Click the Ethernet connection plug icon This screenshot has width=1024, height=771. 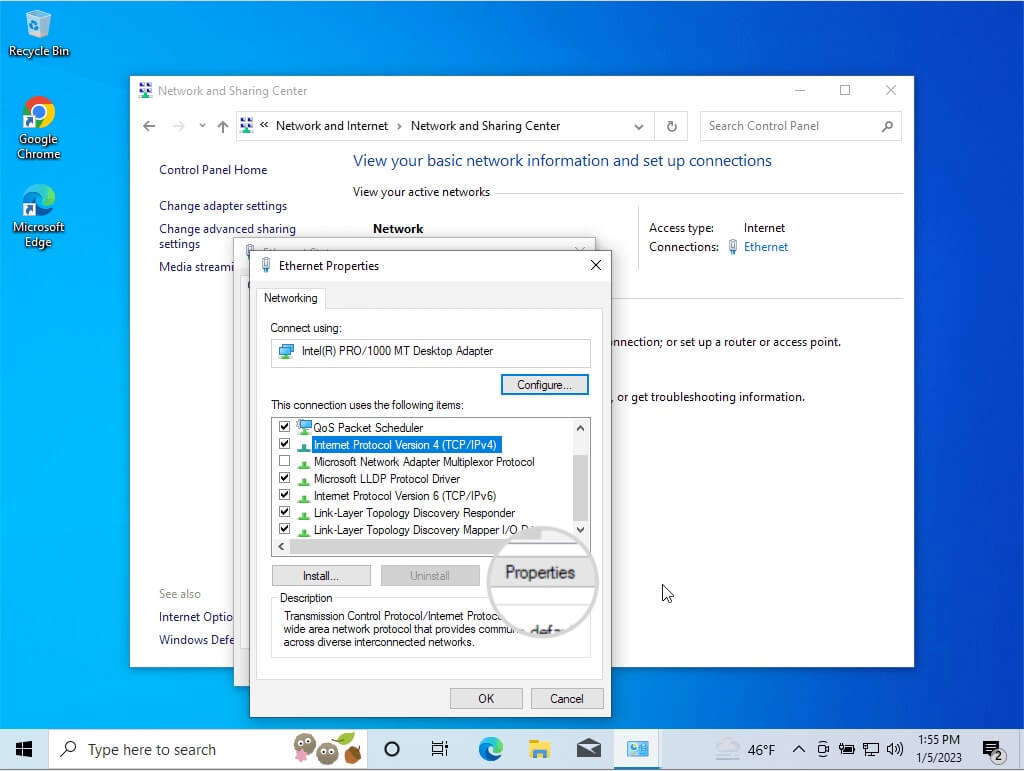(x=733, y=247)
